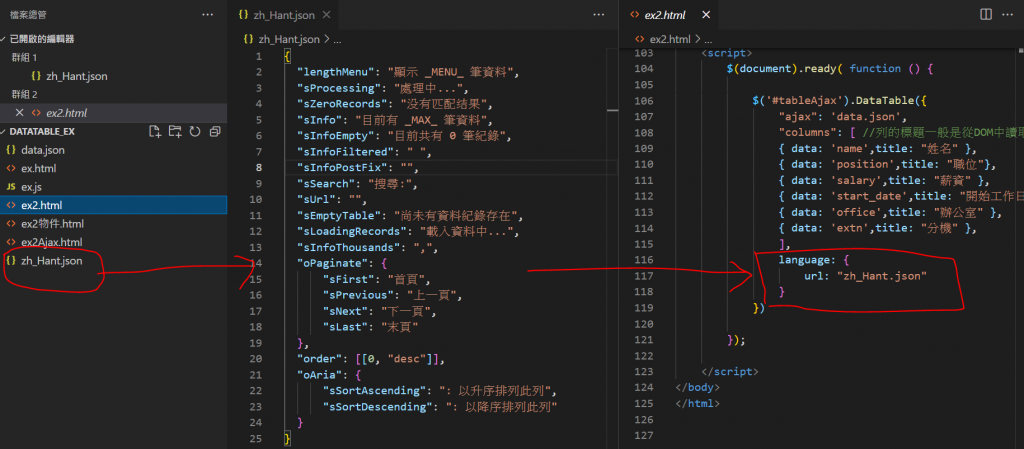Open more actions for zh_Hant.json editor group

[x=599, y=14]
